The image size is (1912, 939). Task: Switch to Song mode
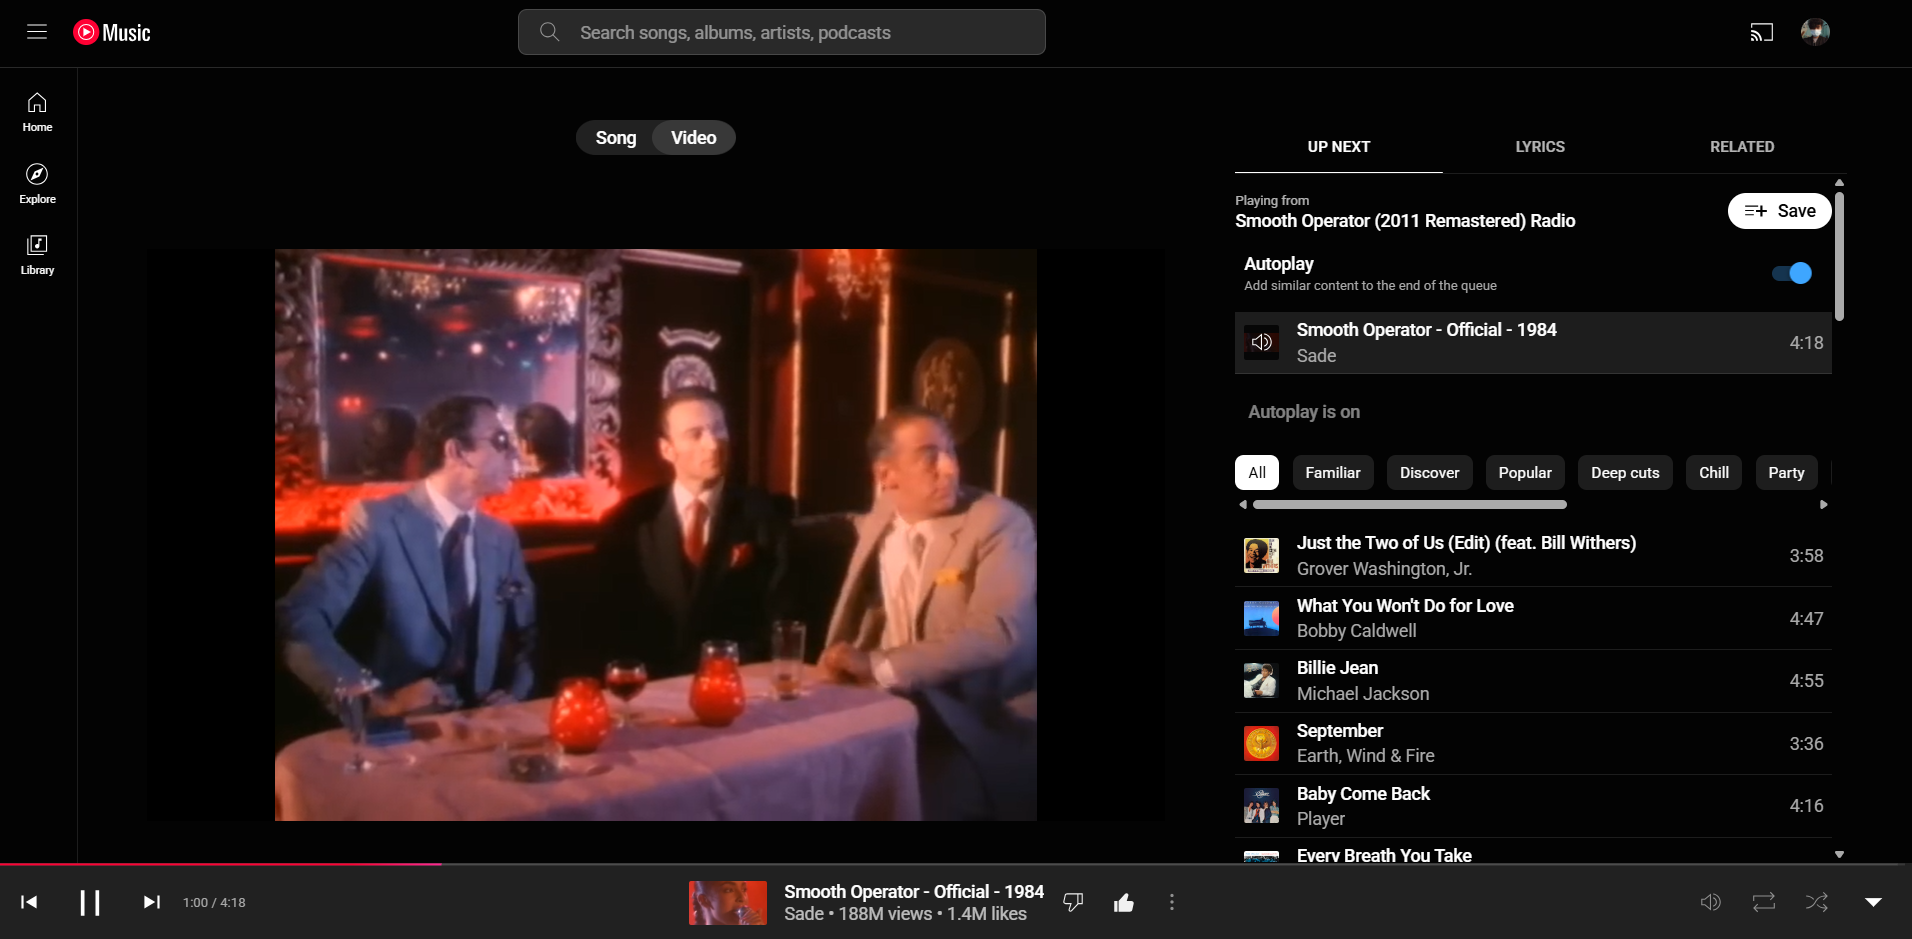pos(615,138)
